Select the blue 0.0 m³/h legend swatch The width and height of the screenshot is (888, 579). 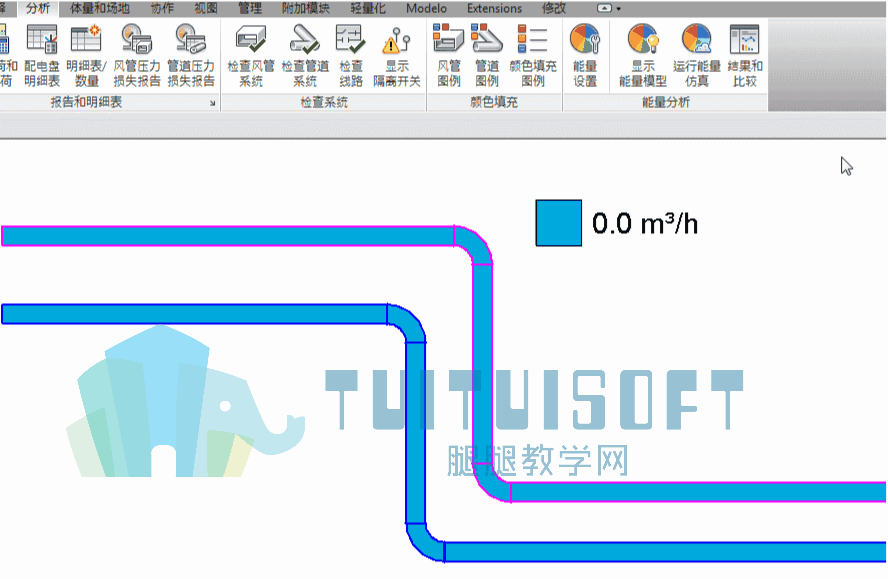click(x=558, y=223)
